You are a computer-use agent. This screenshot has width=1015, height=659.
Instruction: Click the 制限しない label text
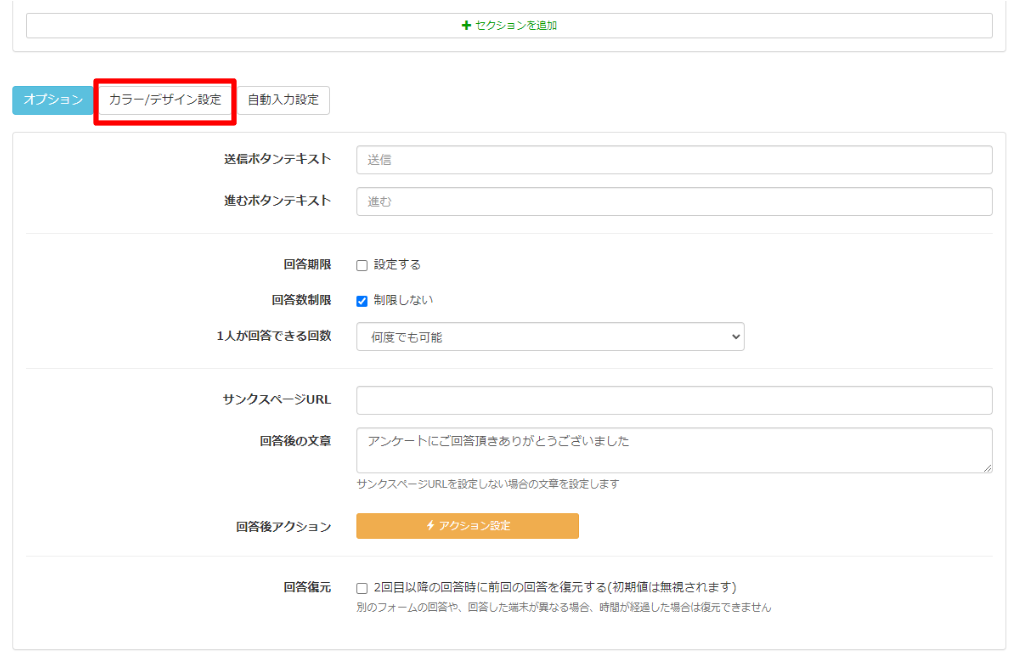click(403, 300)
